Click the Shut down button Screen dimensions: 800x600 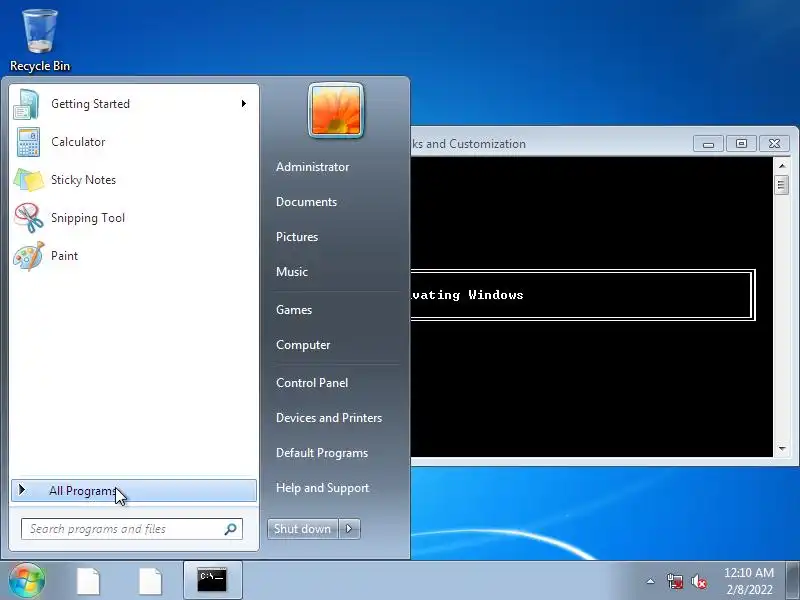tap(303, 529)
